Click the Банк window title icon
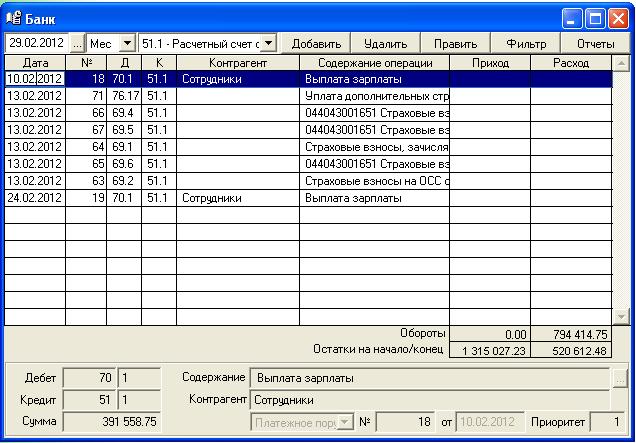 14,18
